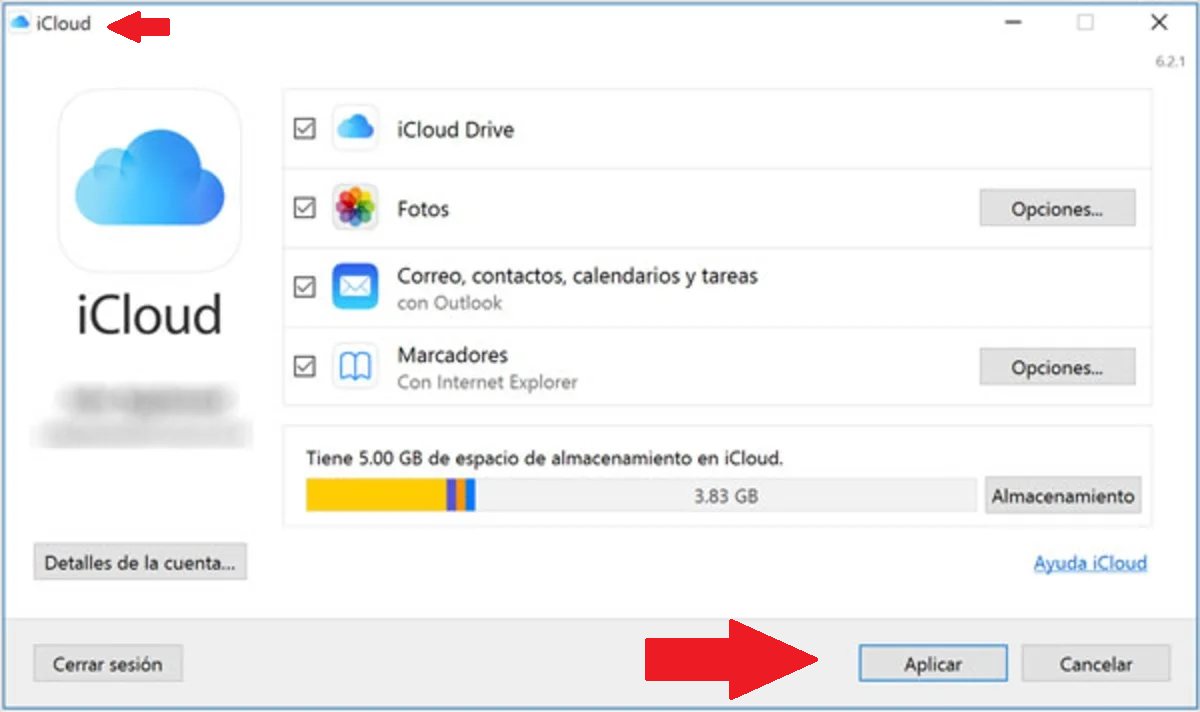
Task: Click the 'con Outlook' subtitle
Action: 449,303
